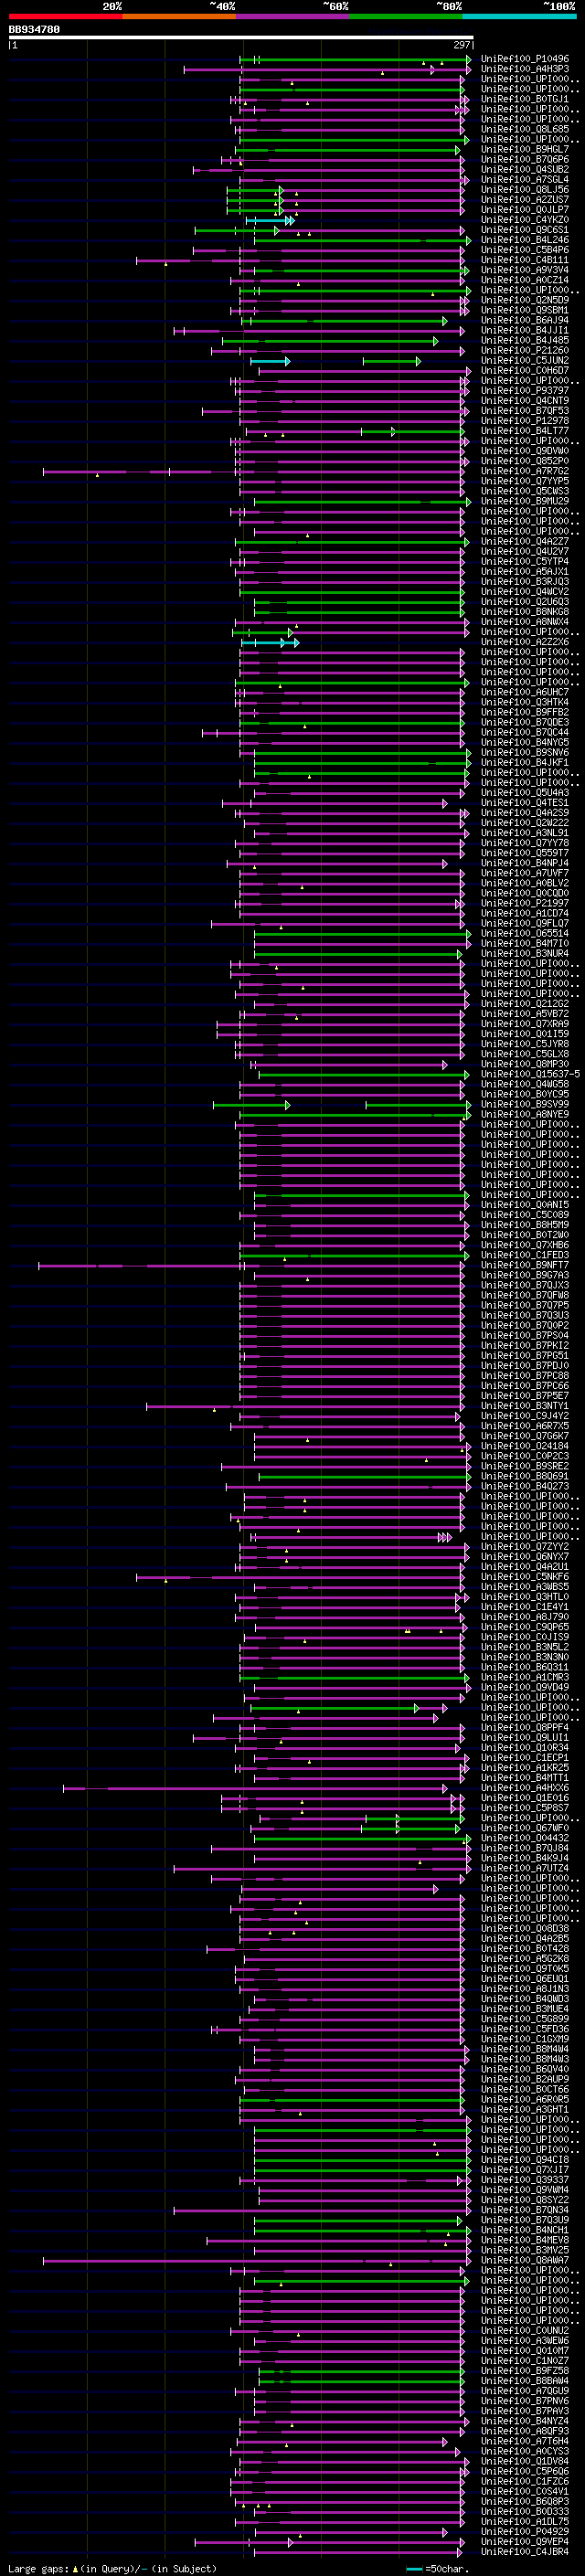585x2576 pixels.
Task: Click the label UniRef100_B4NCH1
Action: [x=525, y=2230]
